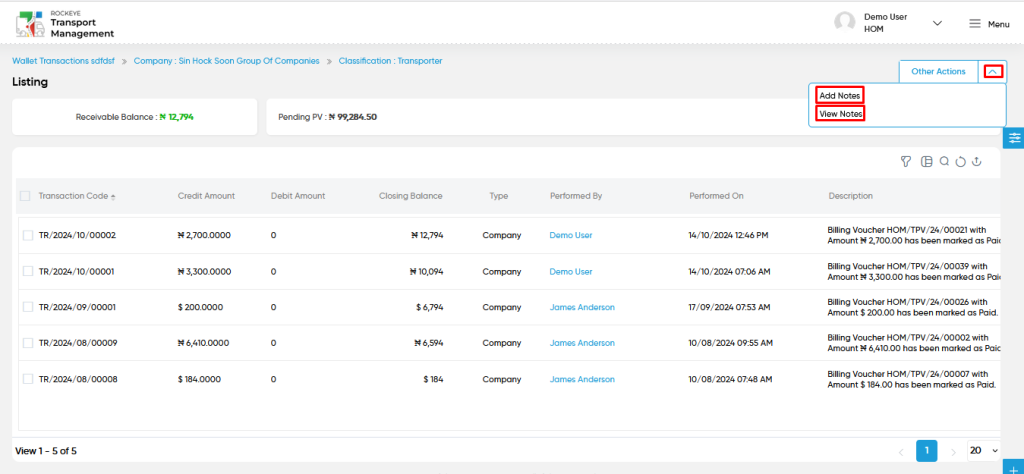Click the Description column header
The width and height of the screenshot is (1024, 474).
coord(850,196)
